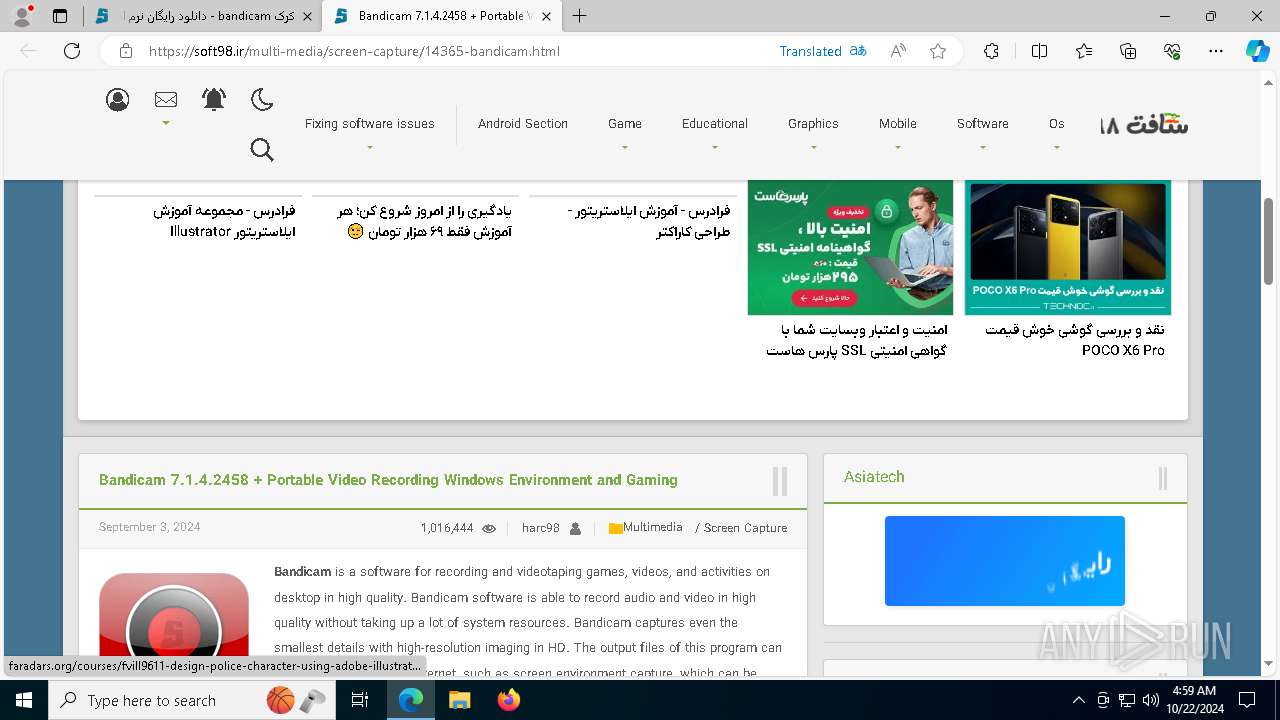Expand dropdown arrow under envelope icon
This screenshot has width=1280, height=720.
(166, 123)
